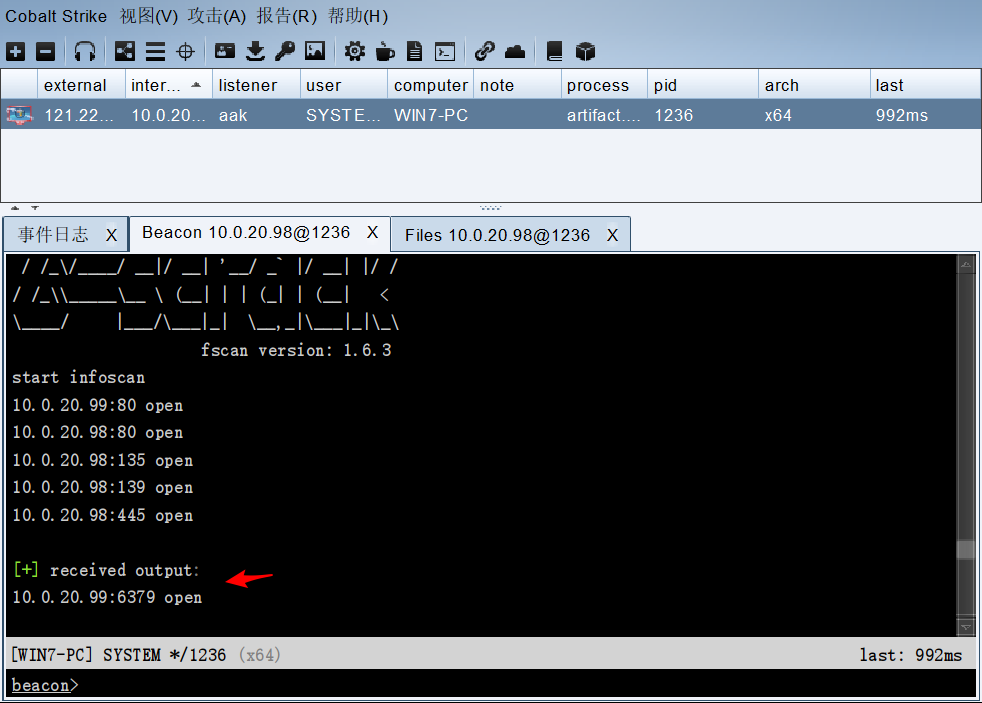Viewport: 982px width, 703px height.
Task: Switch to target table crosshair icon
Action: [x=185, y=51]
